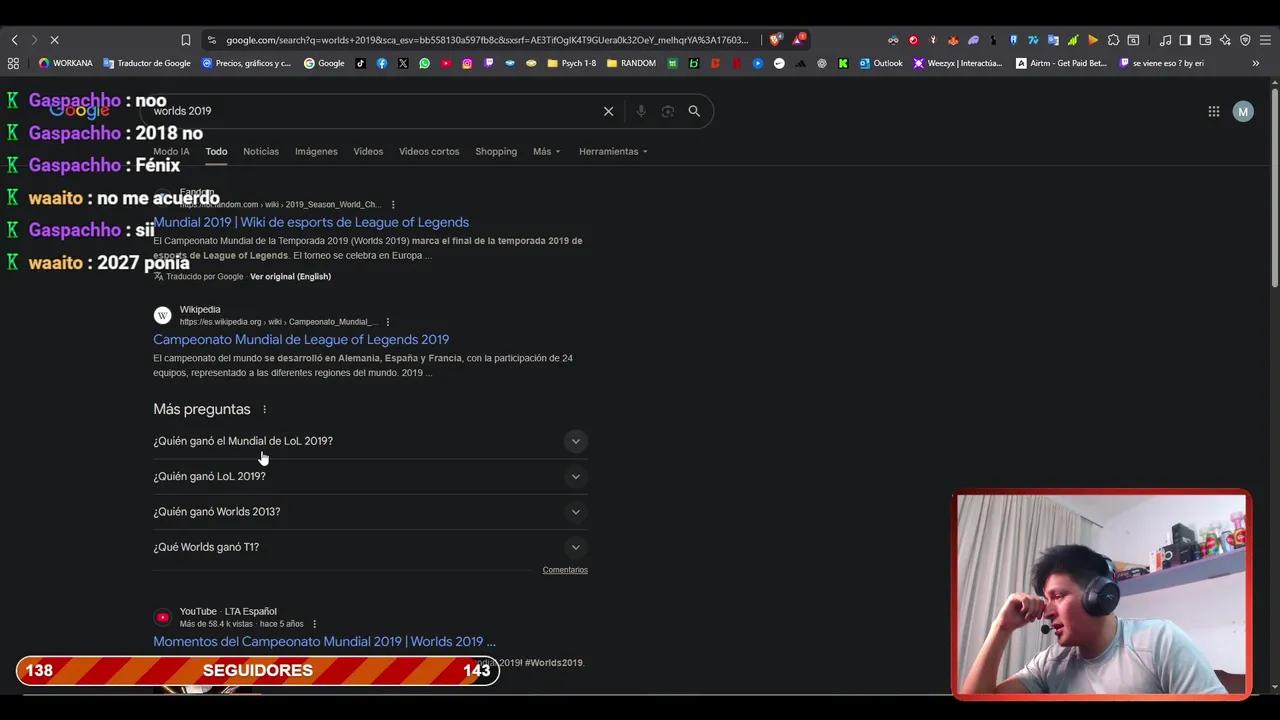Open the Adidas bookmark icon
Viewport: 1280px width, 720px height.
coord(800,63)
